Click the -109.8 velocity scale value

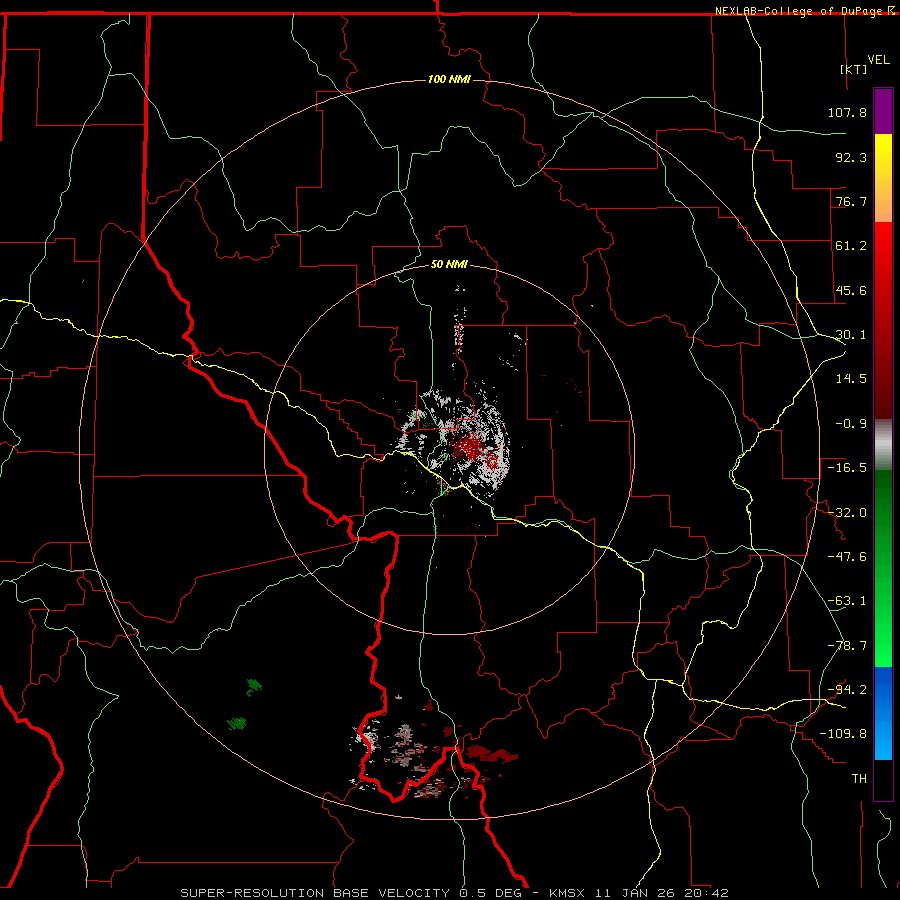click(x=844, y=734)
